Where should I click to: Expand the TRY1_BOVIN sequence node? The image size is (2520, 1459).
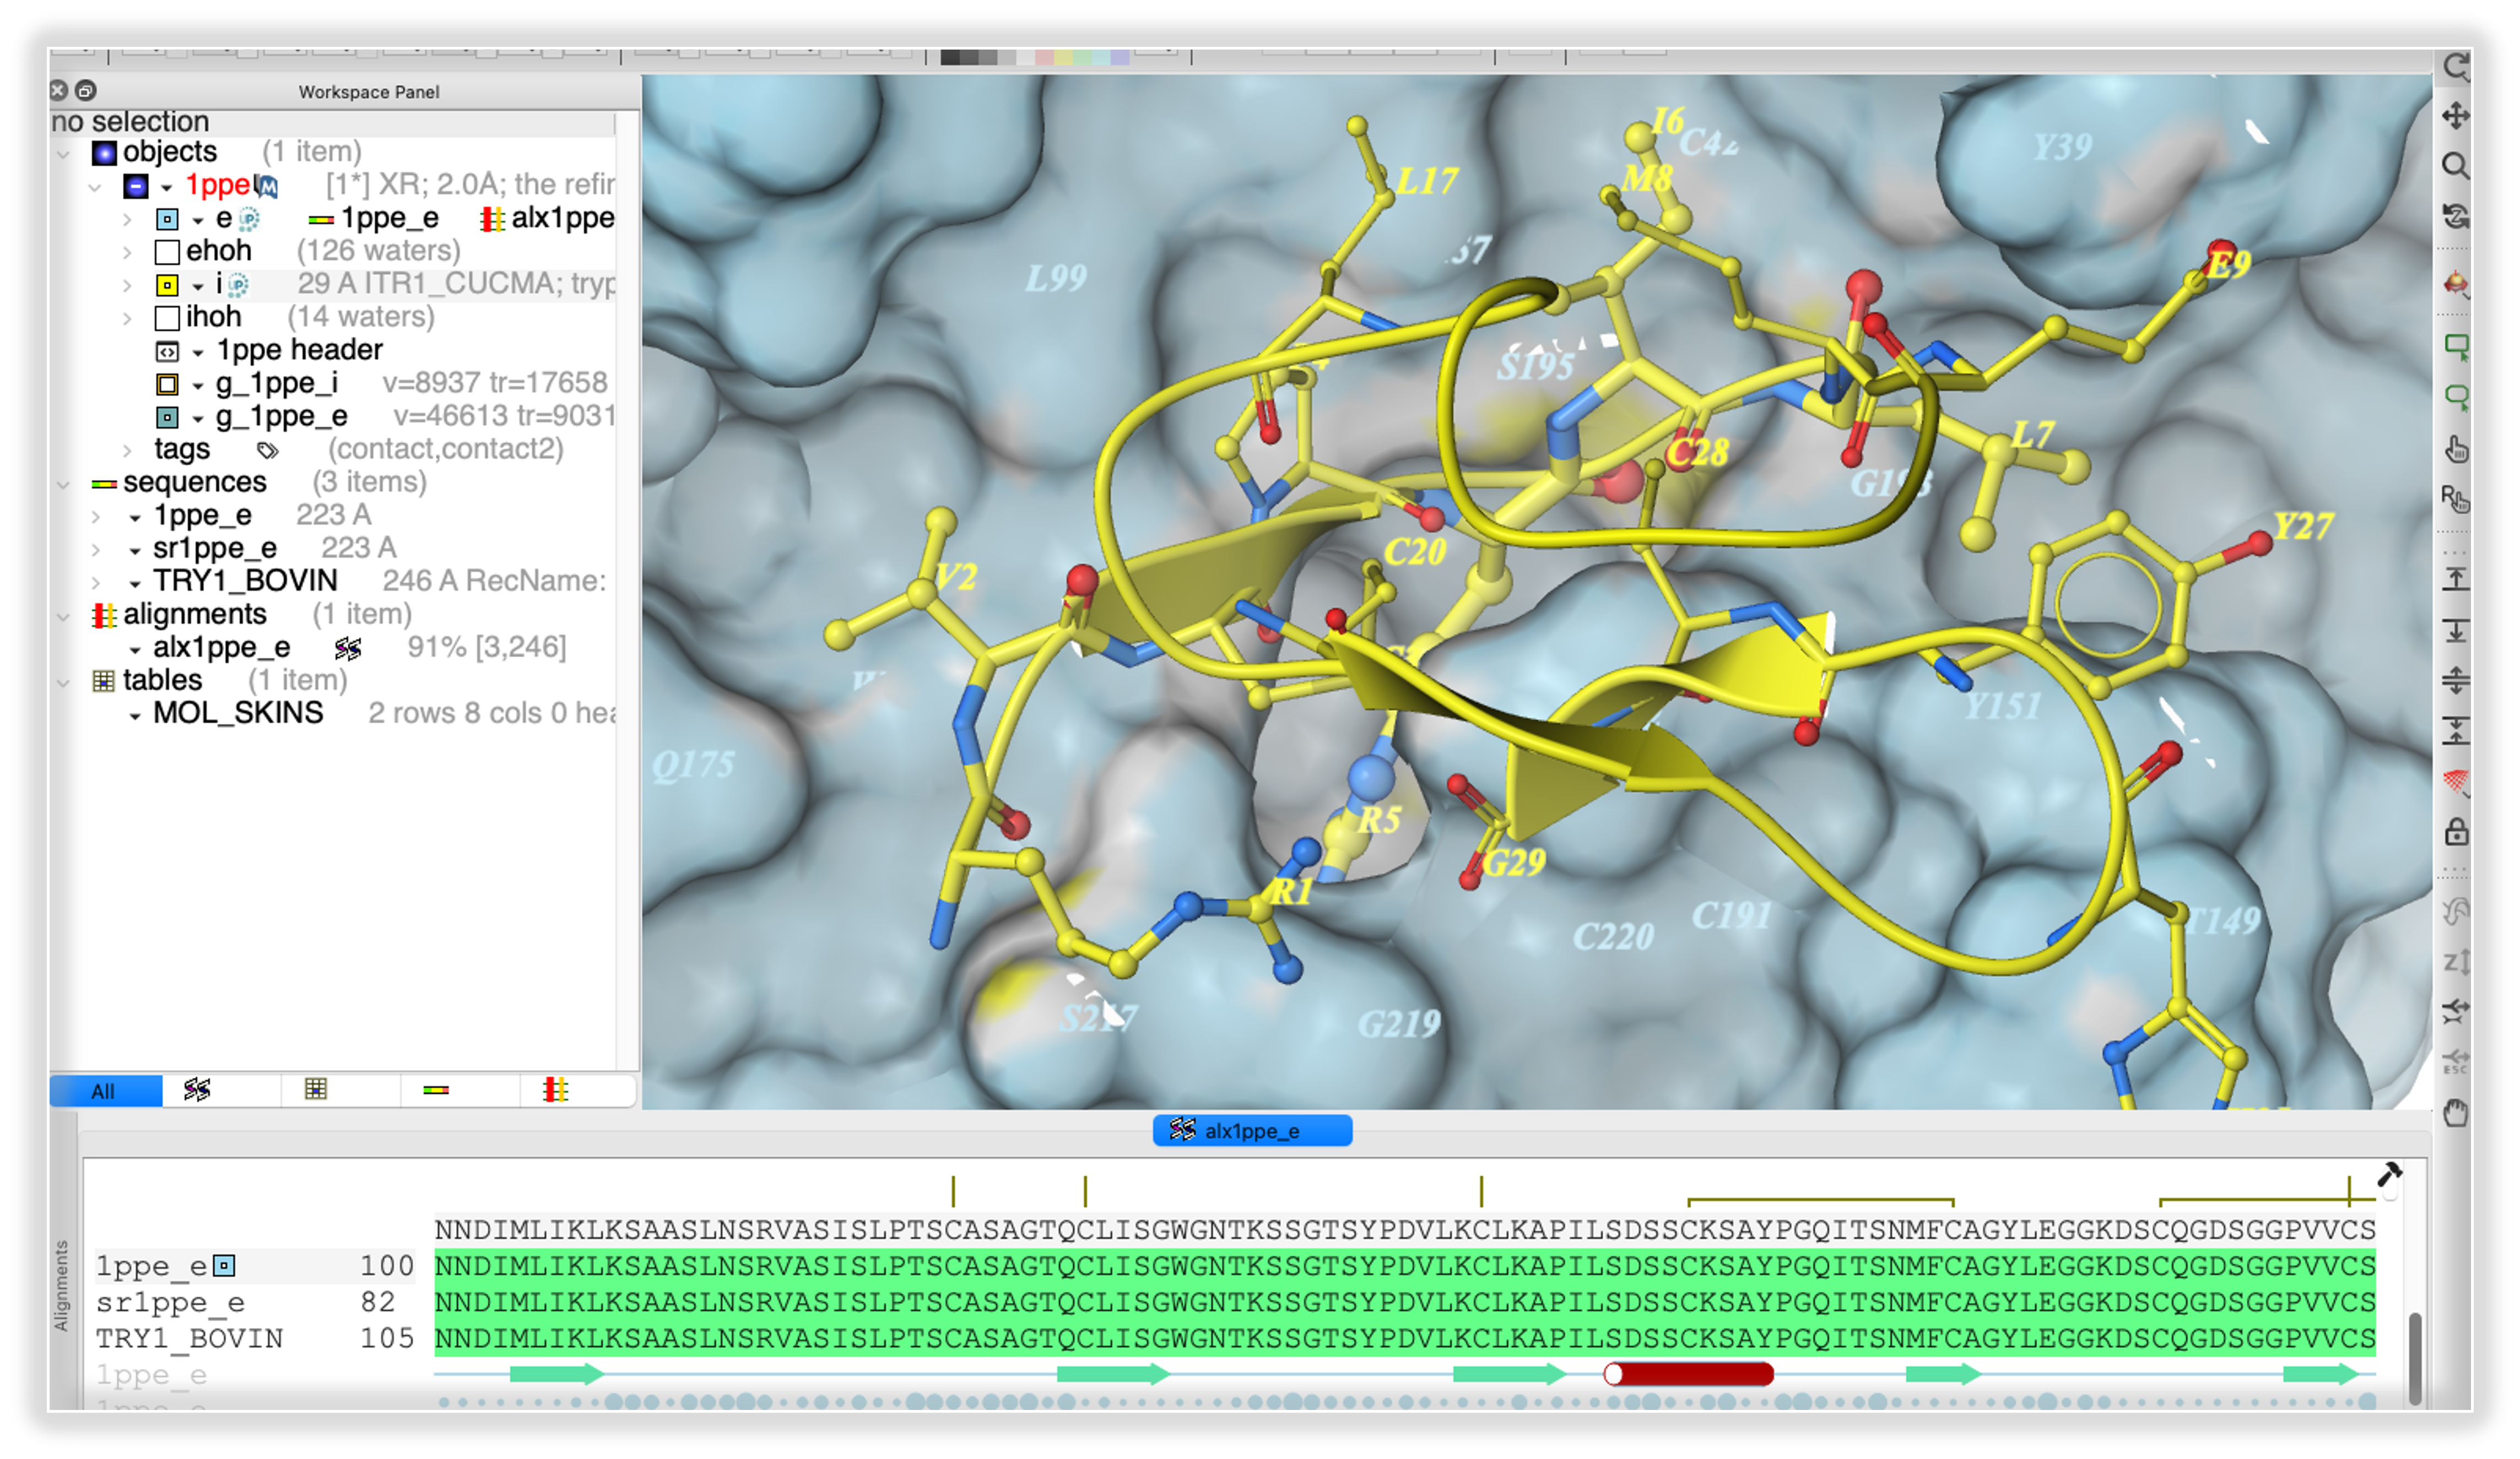[96, 582]
